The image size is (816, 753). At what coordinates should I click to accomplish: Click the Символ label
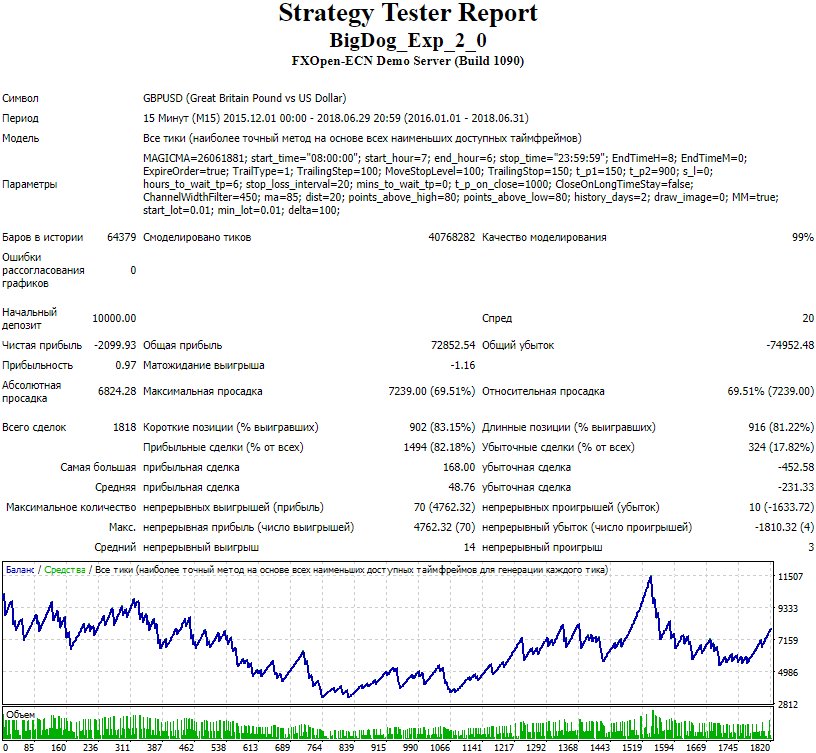click(x=20, y=98)
